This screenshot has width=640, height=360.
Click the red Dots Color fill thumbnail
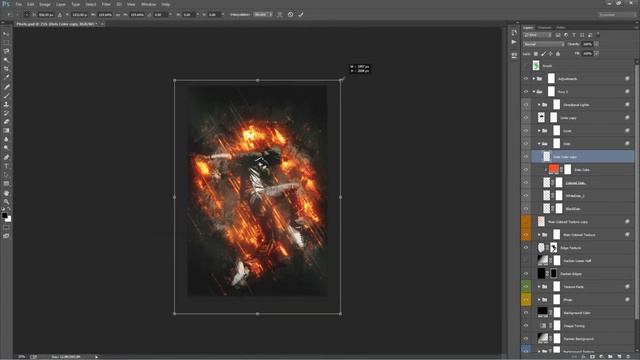(553, 169)
